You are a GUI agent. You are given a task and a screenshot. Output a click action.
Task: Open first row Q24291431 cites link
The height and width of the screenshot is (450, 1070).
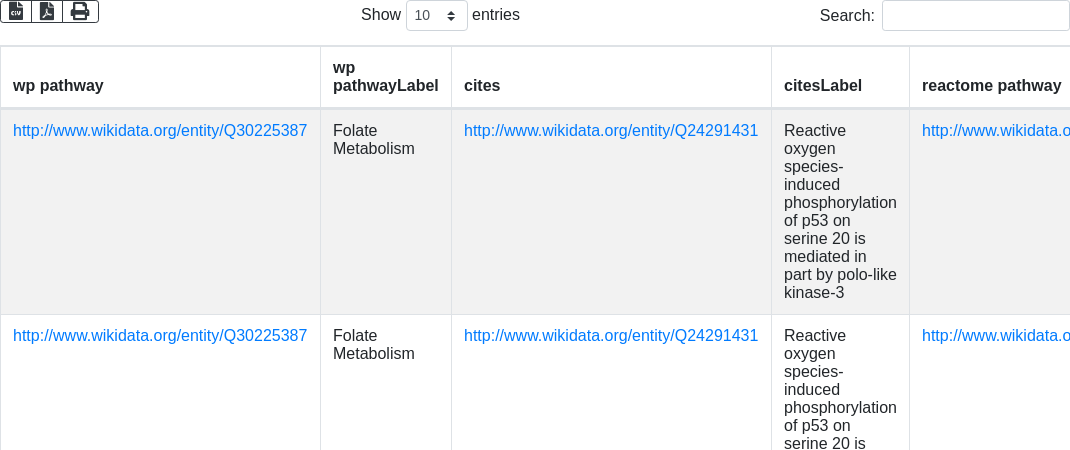(x=611, y=130)
